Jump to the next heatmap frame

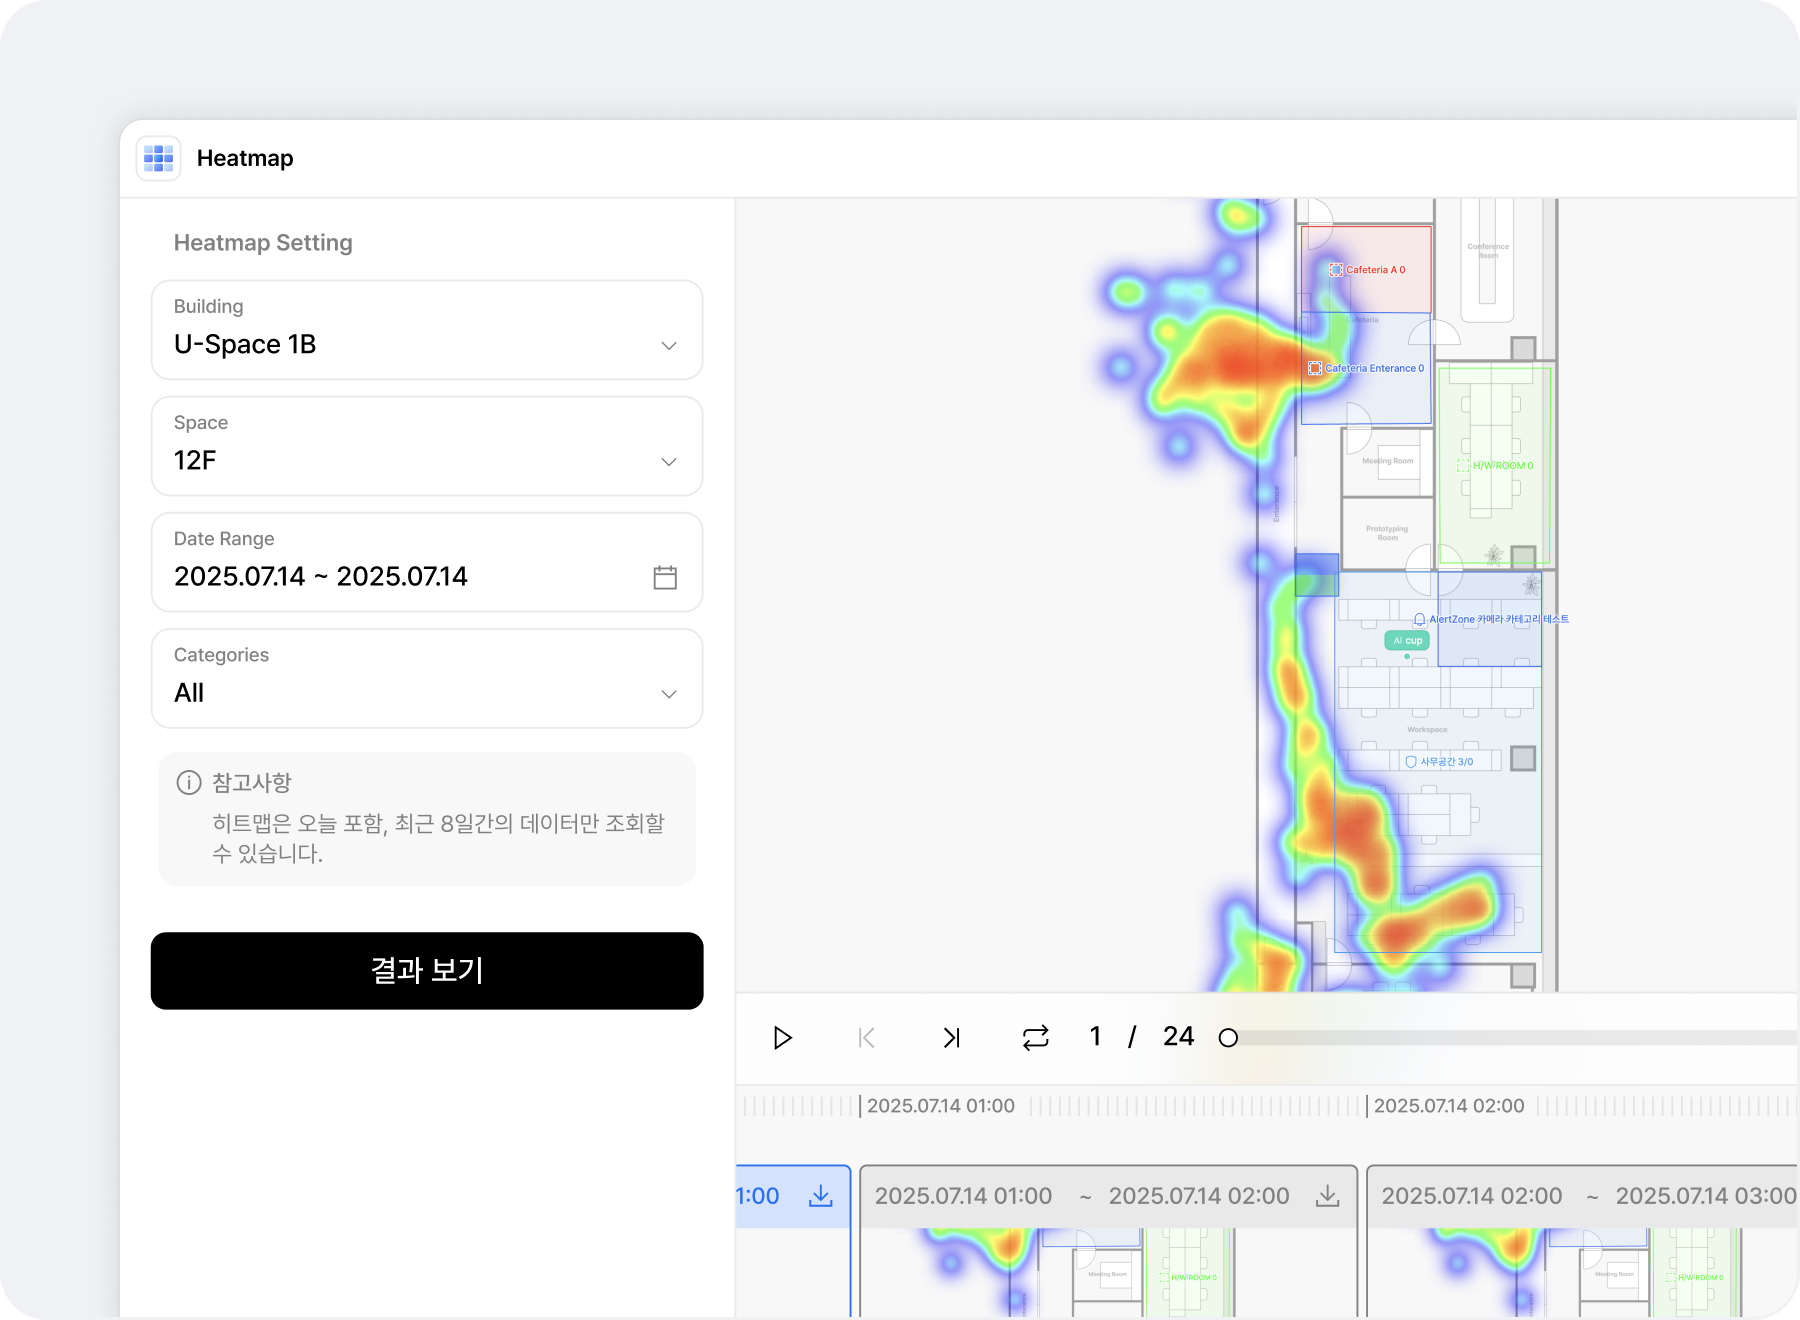tap(951, 1038)
